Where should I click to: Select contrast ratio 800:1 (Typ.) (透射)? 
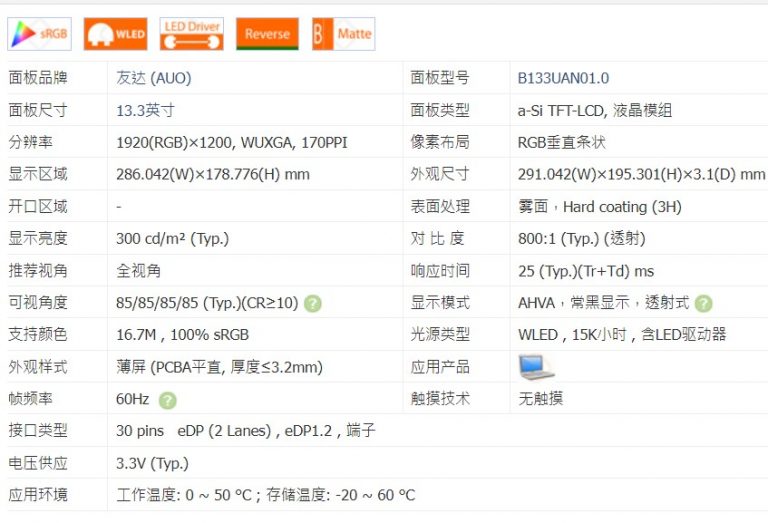point(582,238)
